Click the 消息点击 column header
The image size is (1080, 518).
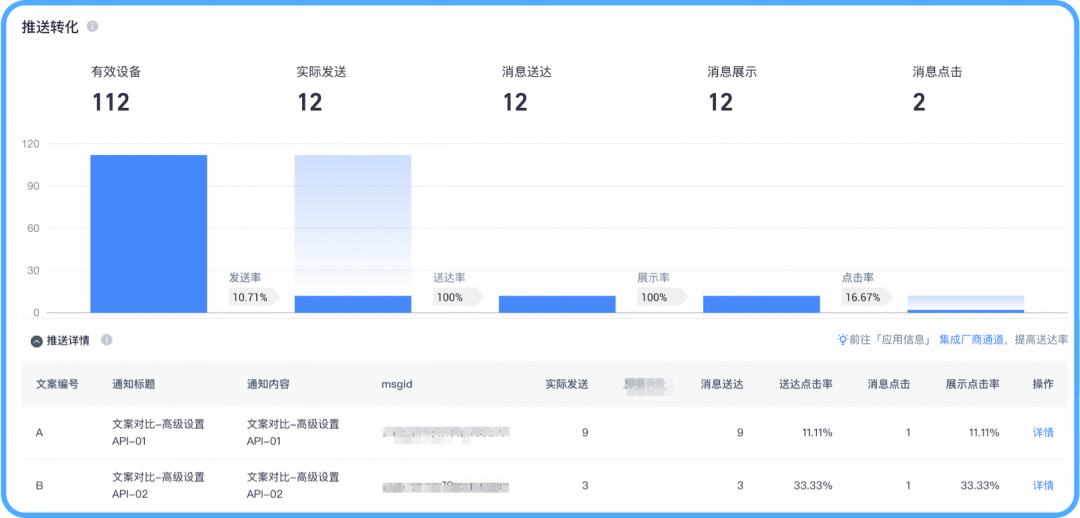tap(889, 384)
